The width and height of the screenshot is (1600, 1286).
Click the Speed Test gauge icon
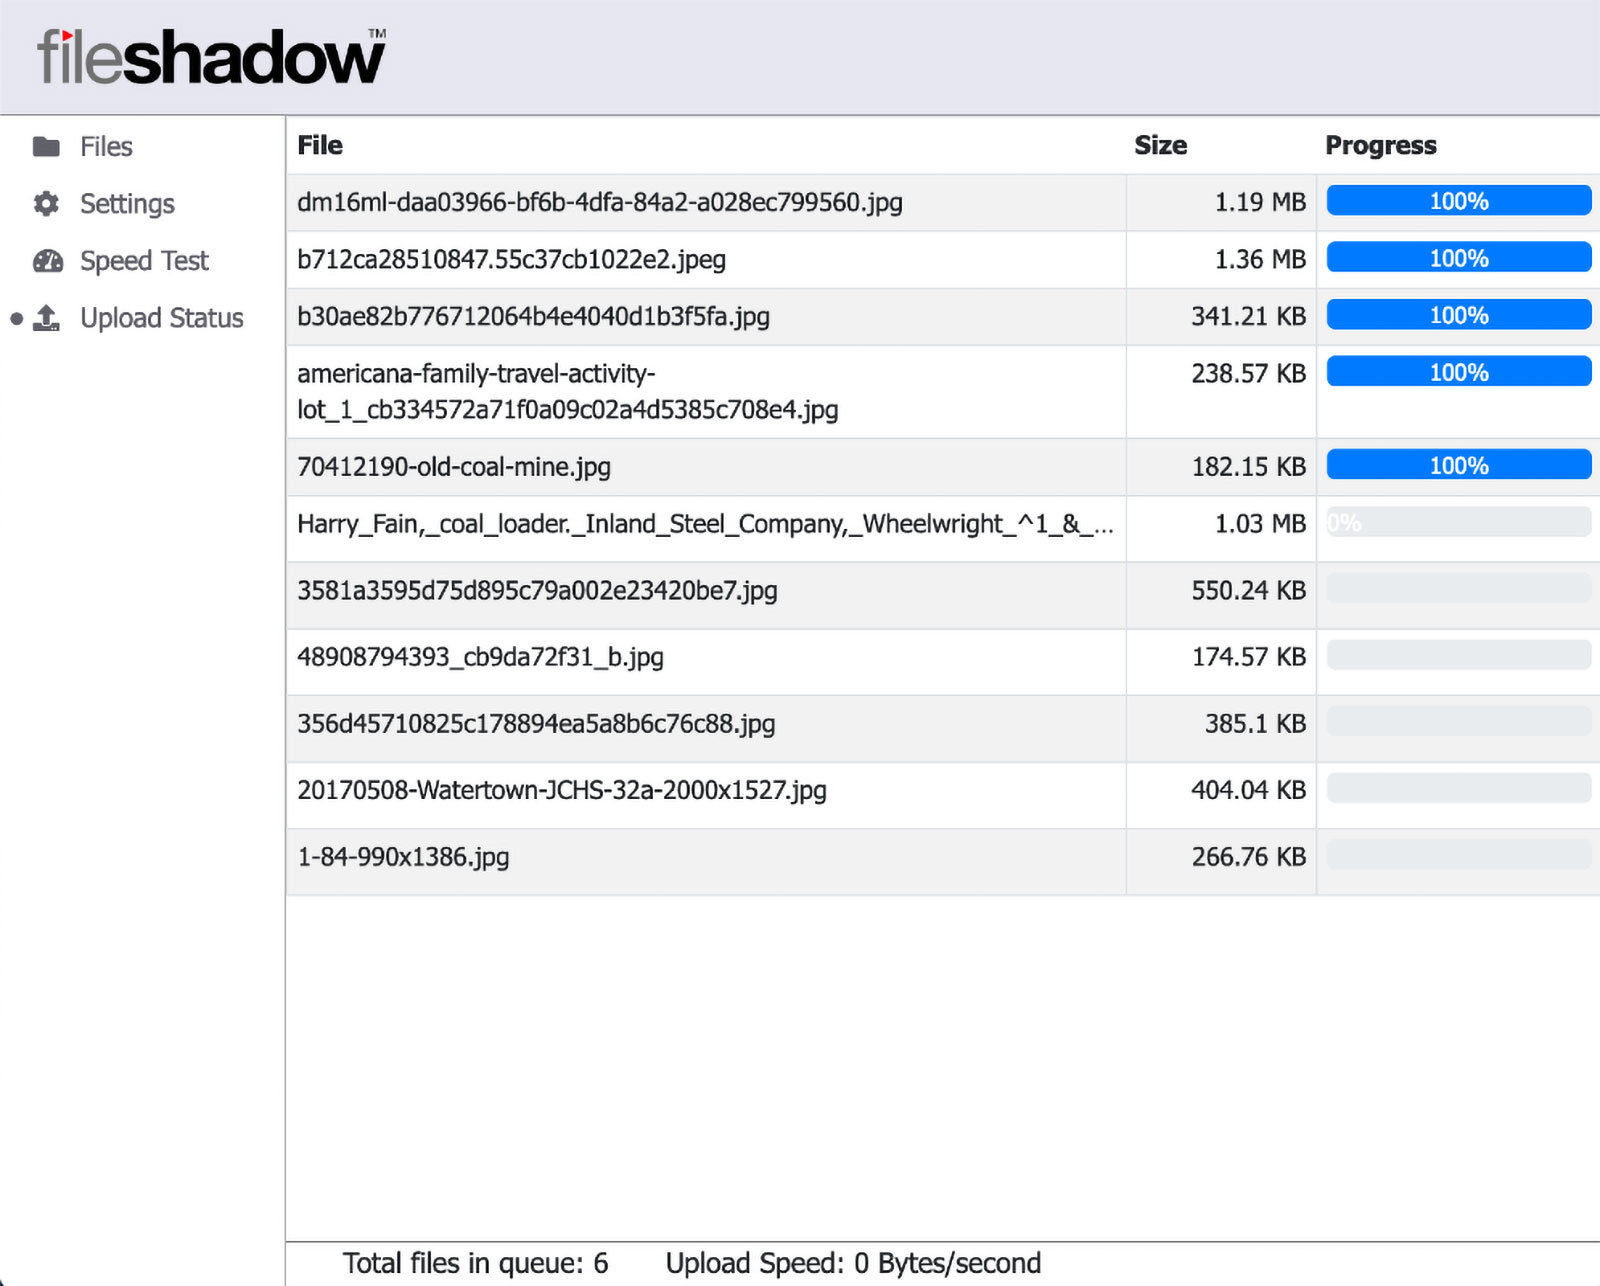pos(47,261)
